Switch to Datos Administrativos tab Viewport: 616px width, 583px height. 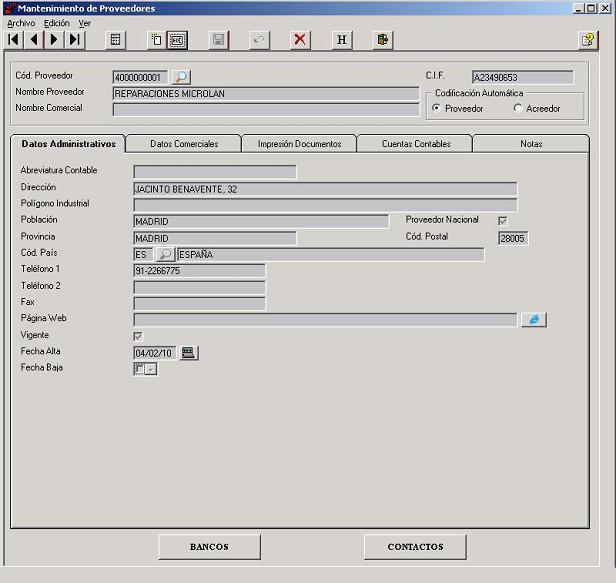click(x=68, y=144)
